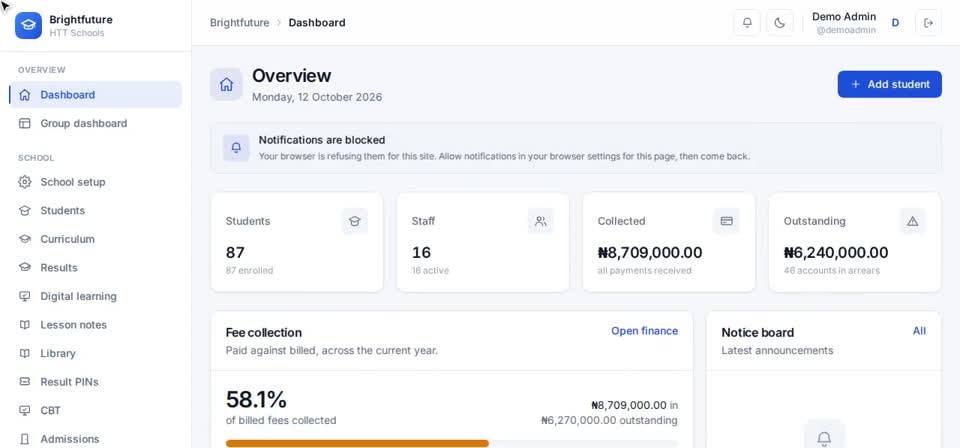960x448 pixels.
Task: Open Result PINs menu item
Action: pyautogui.click(x=96, y=382)
